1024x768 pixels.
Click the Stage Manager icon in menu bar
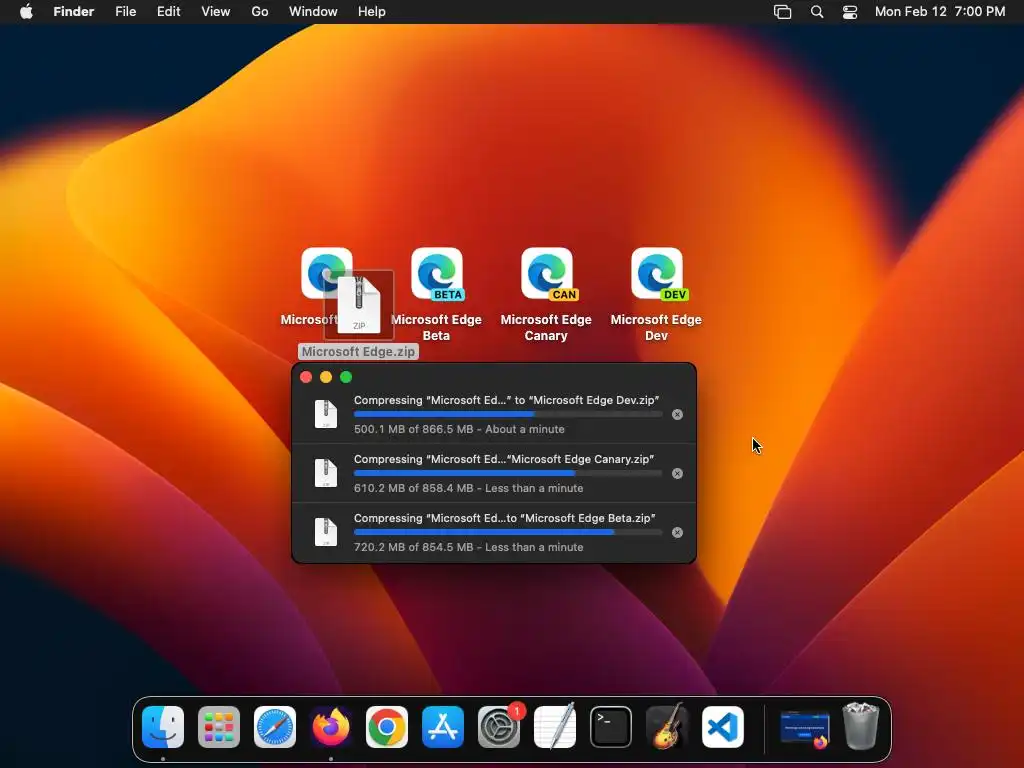[x=782, y=12]
